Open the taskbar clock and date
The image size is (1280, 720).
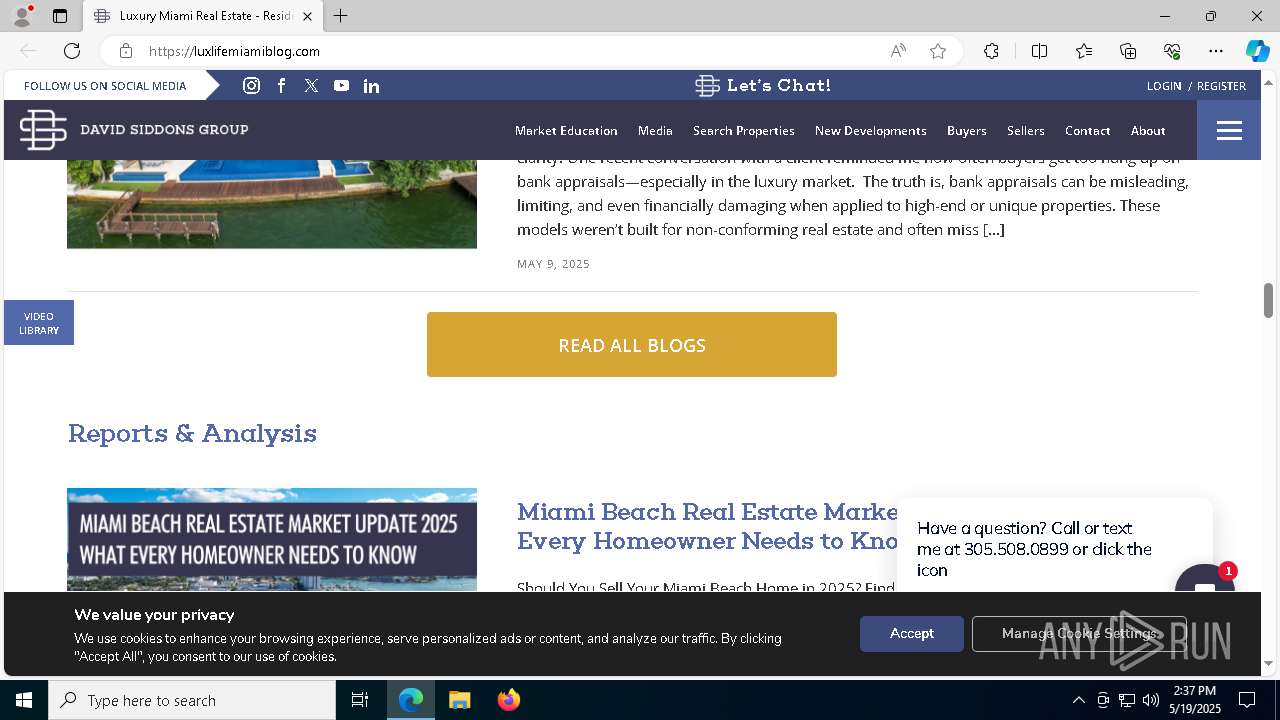[1194, 700]
